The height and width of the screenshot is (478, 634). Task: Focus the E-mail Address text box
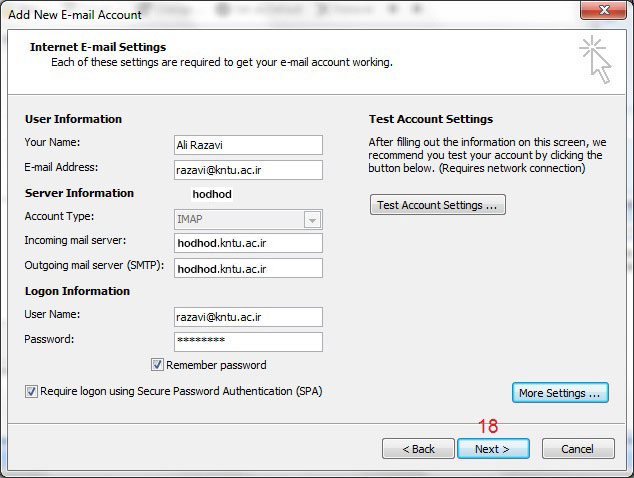247,170
